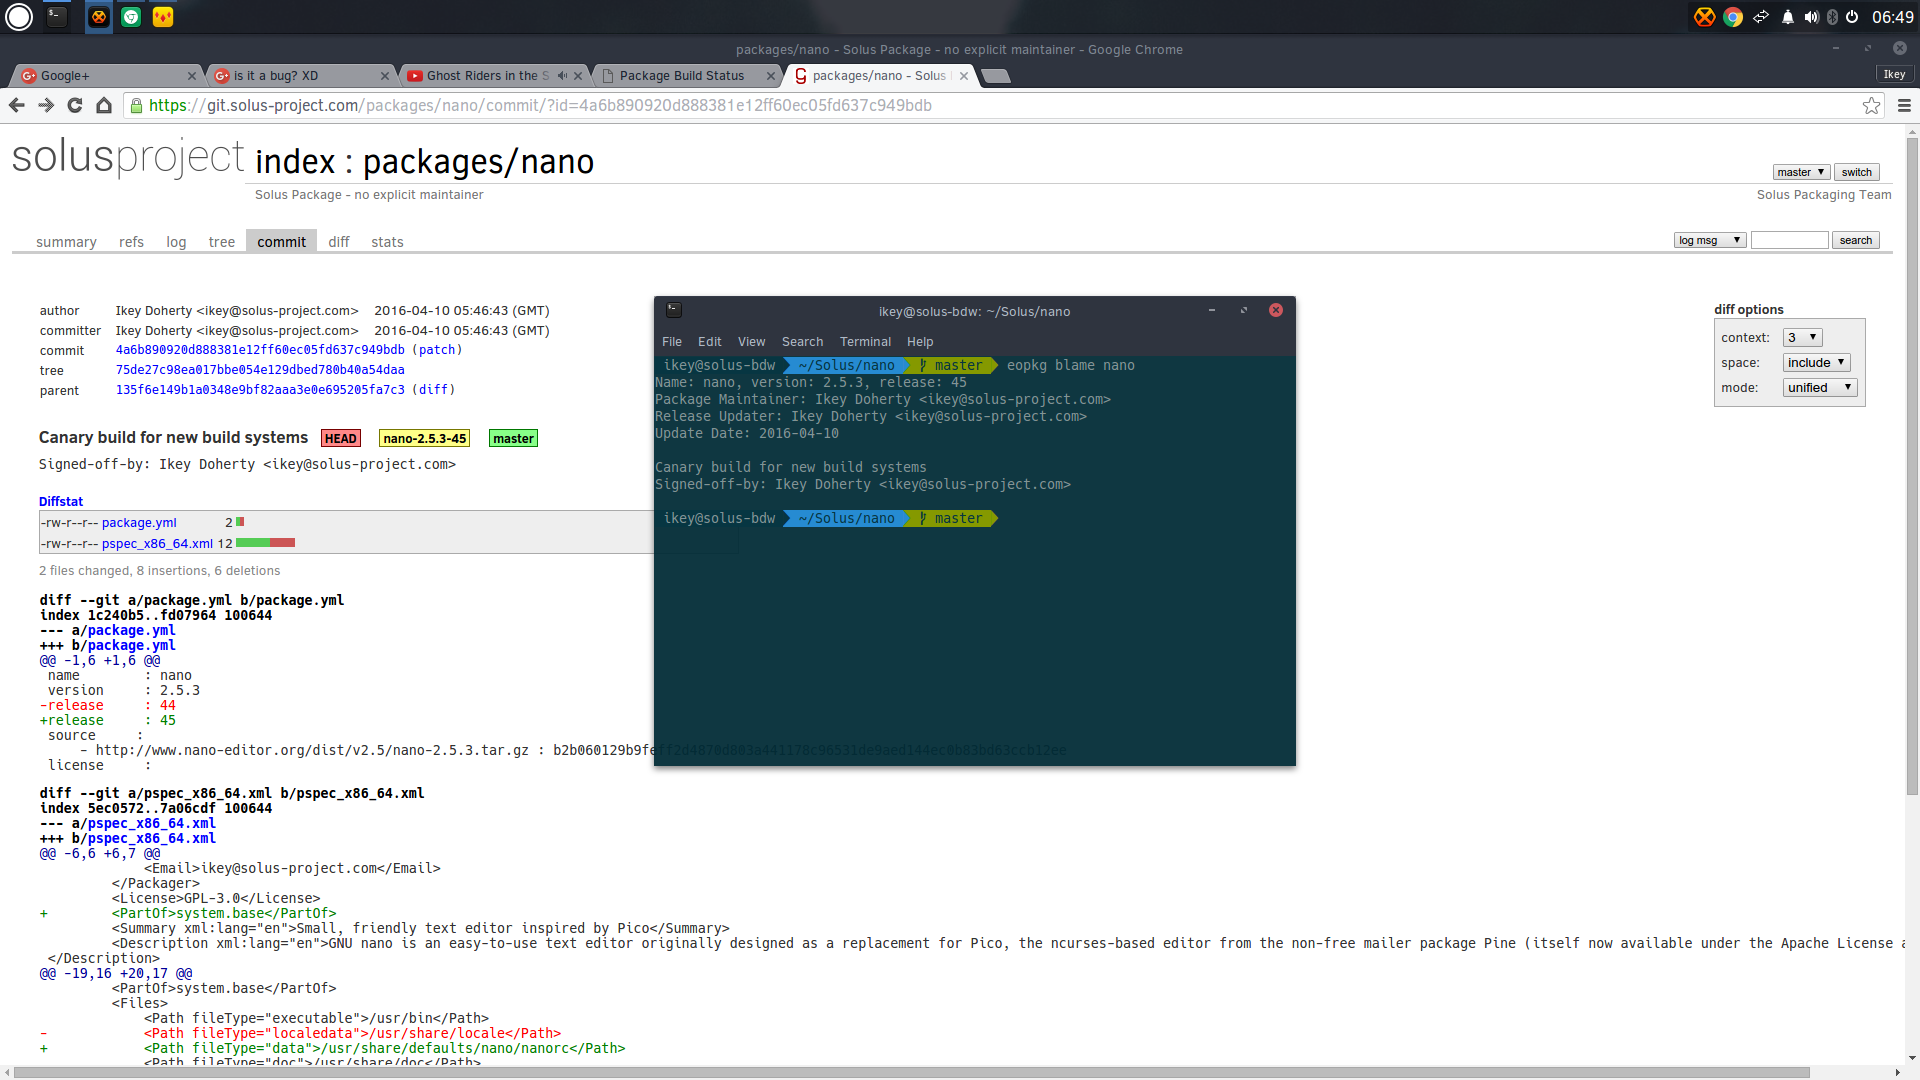The width and height of the screenshot is (1920, 1080).
Task: Open the volume control icon
Action: [x=1811, y=17]
